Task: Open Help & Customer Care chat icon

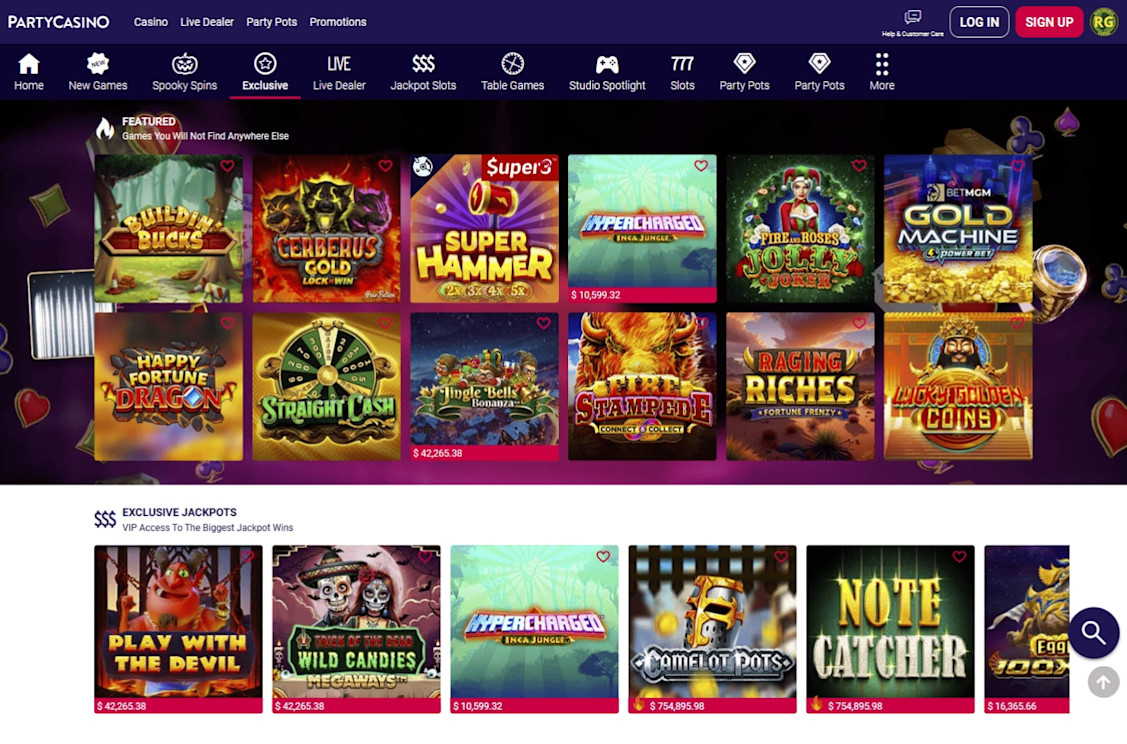Action: (x=912, y=22)
